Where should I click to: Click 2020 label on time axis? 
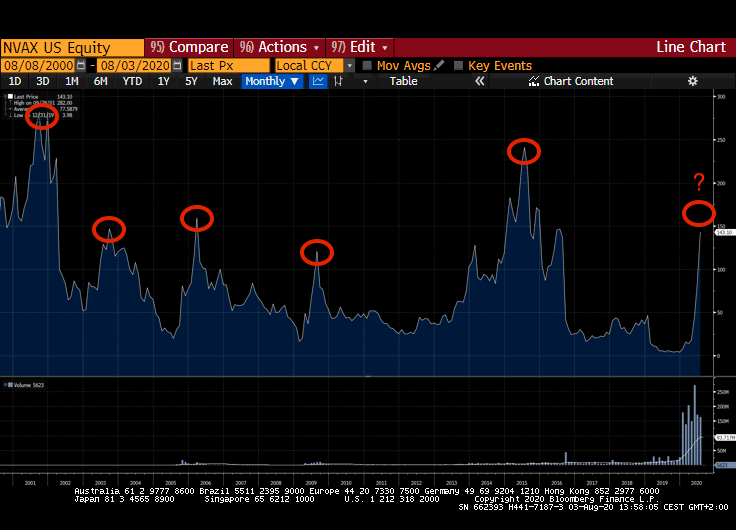697,483
